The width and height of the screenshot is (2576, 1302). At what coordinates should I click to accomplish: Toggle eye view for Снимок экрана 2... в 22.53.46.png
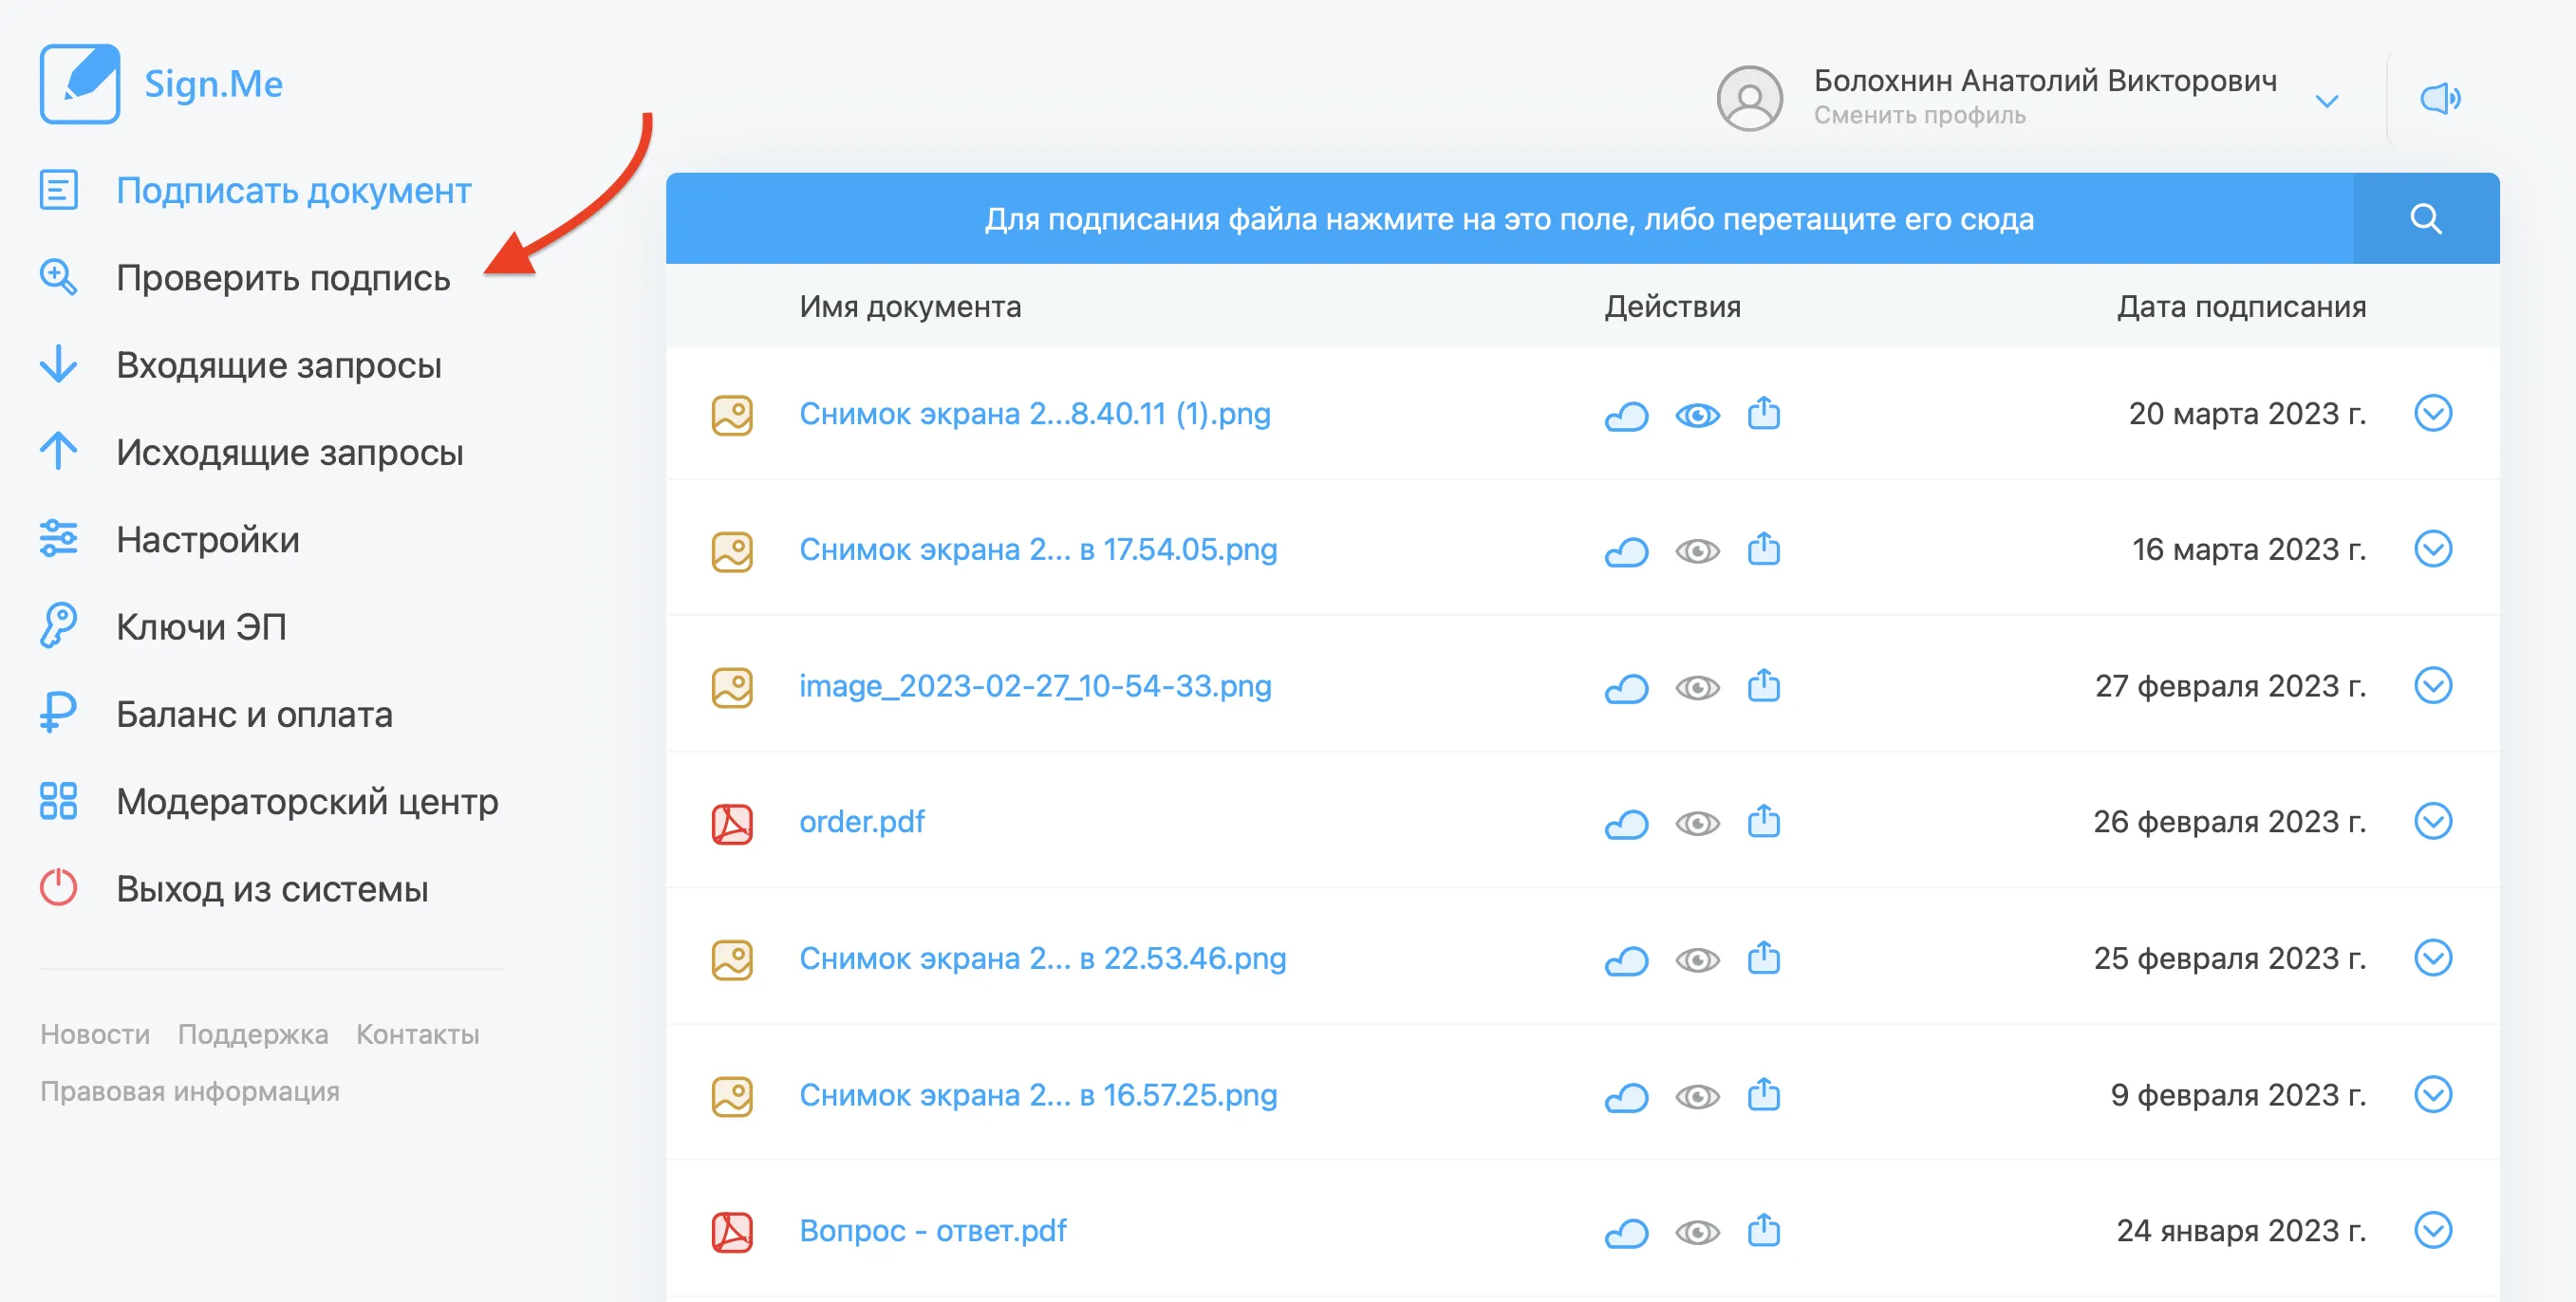coord(1697,961)
